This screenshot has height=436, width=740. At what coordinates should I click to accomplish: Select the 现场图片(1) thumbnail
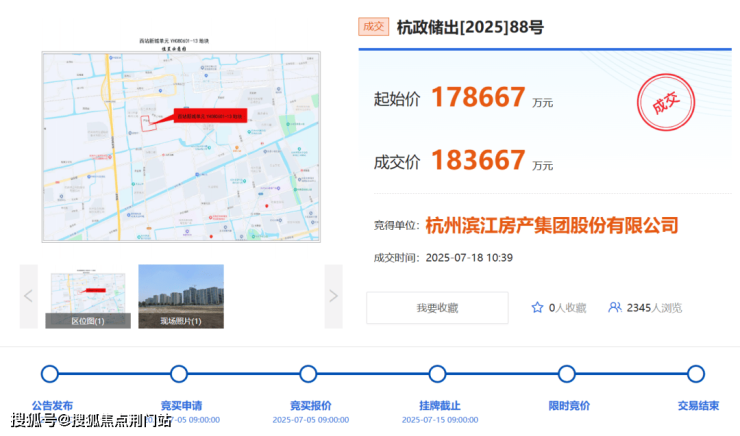tap(181, 296)
